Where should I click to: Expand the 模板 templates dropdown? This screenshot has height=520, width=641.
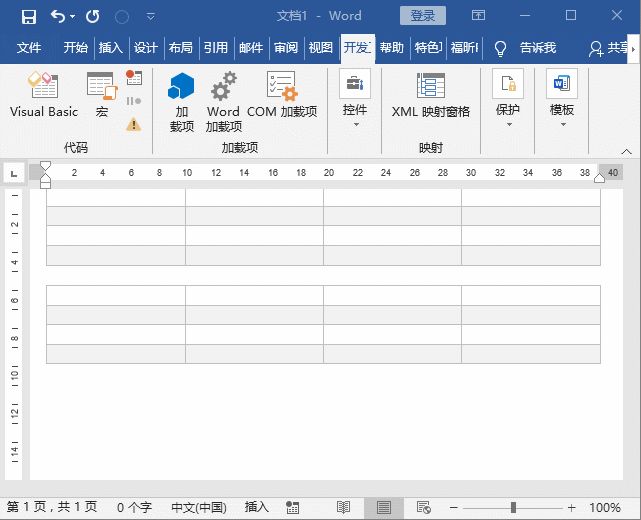point(562,98)
